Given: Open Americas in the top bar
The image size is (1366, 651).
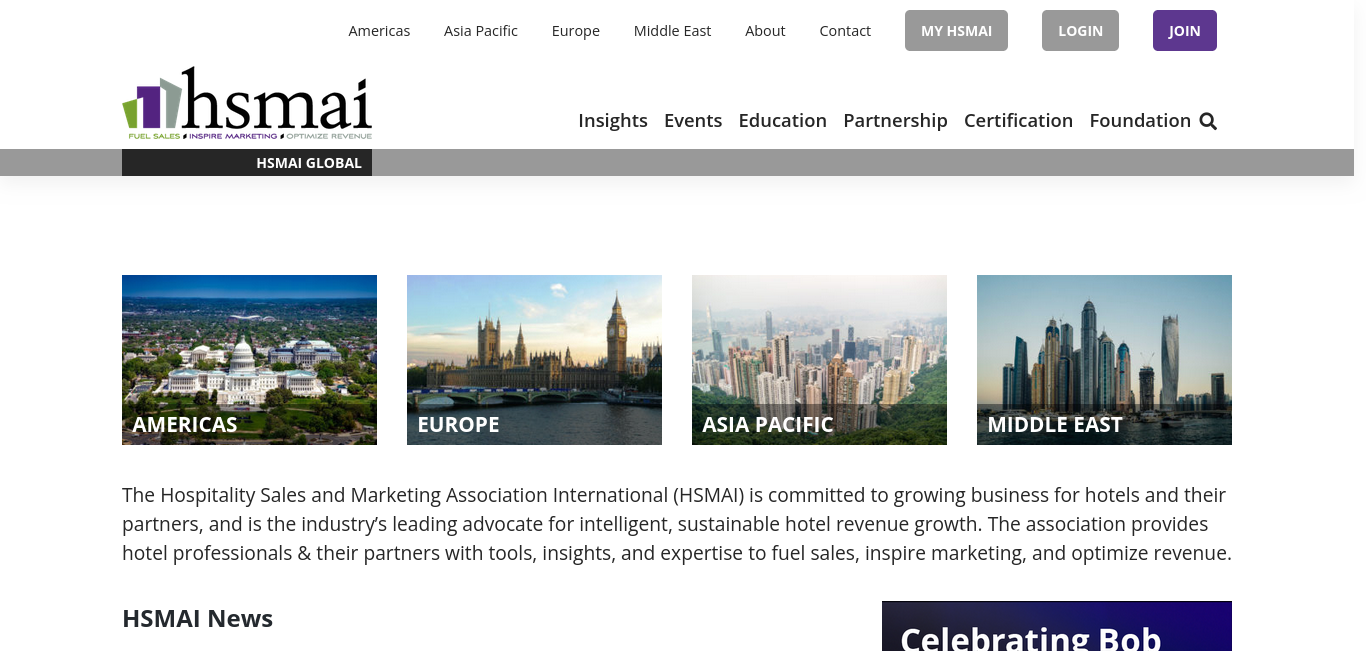Looking at the screenshot, I should [x=379, y=31].
